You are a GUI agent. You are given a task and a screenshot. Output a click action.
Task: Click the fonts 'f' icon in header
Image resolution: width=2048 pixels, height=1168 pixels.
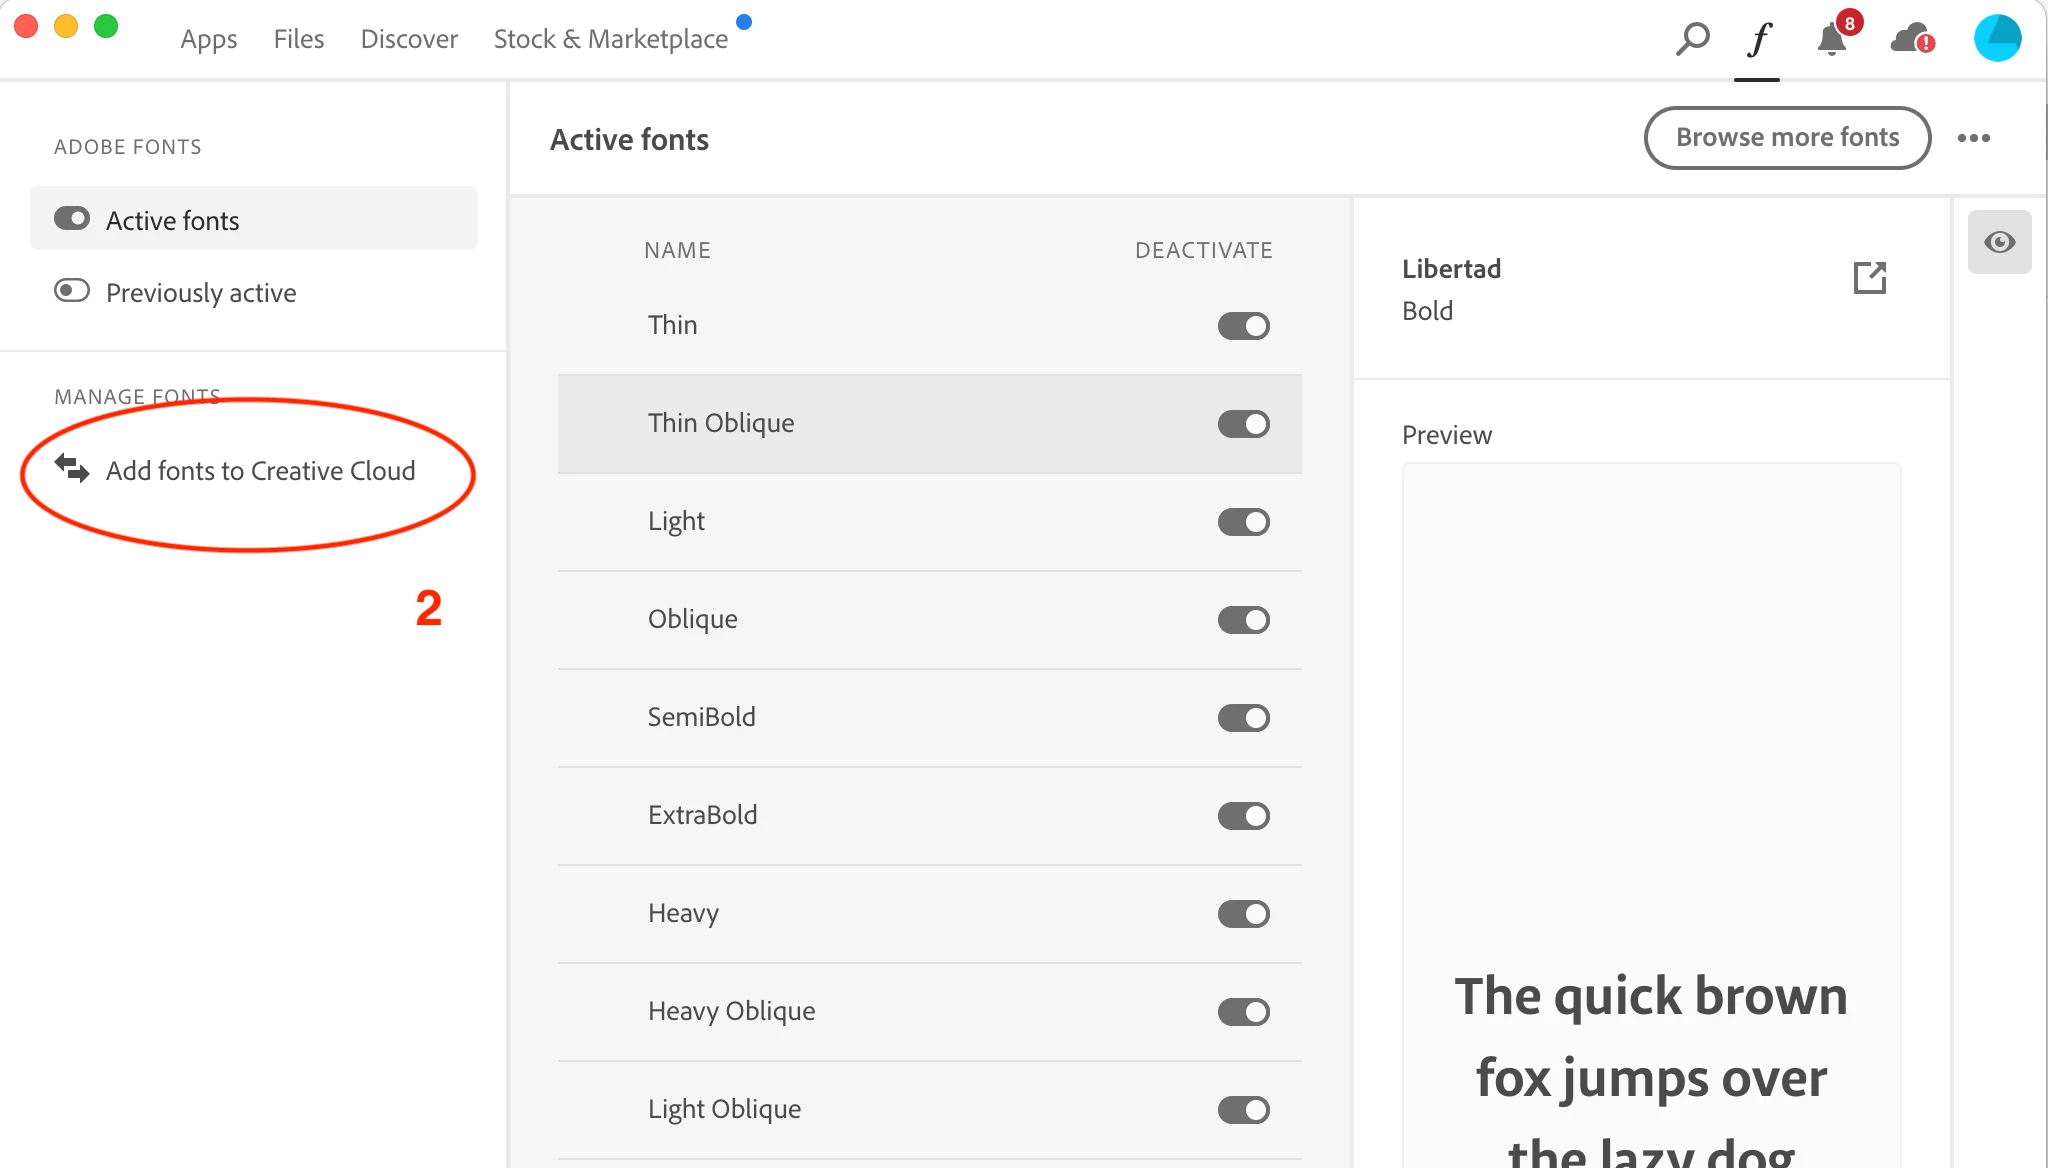pos(1758,39)
